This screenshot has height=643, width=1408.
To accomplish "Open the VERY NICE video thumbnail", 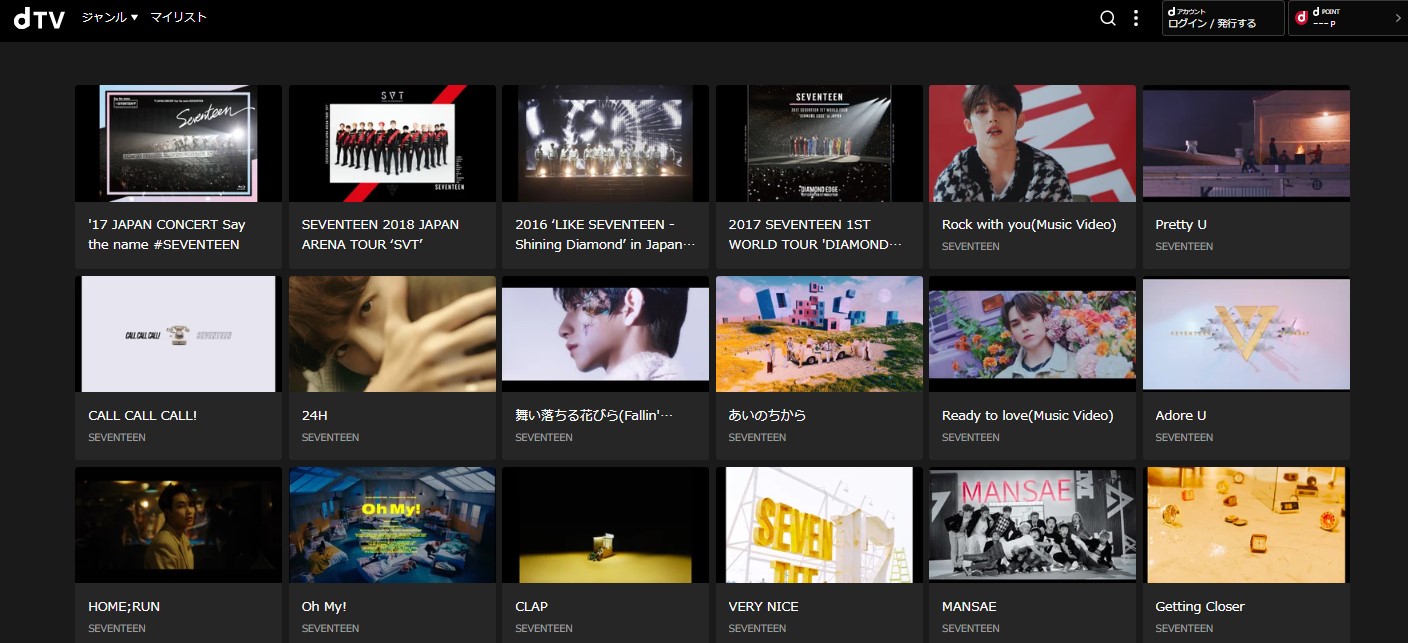I will (x=819, y=525).
